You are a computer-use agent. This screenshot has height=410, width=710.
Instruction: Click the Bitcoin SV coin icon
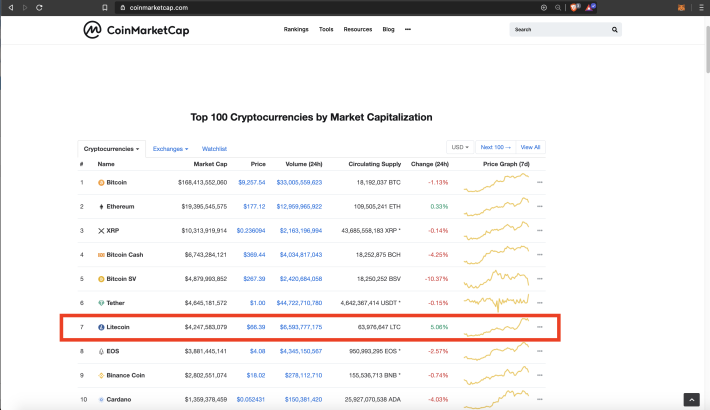tap(101, 279)
